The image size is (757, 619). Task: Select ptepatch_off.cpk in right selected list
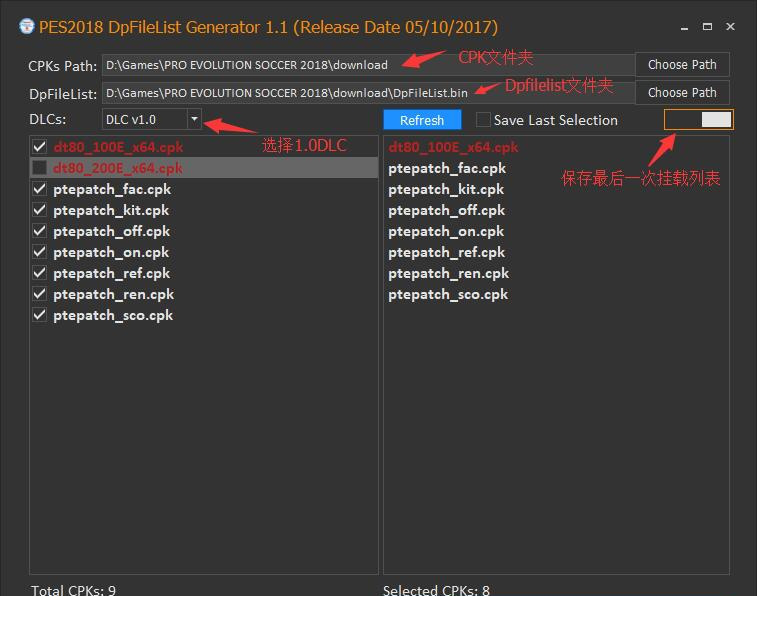click(x=447, y=210)
